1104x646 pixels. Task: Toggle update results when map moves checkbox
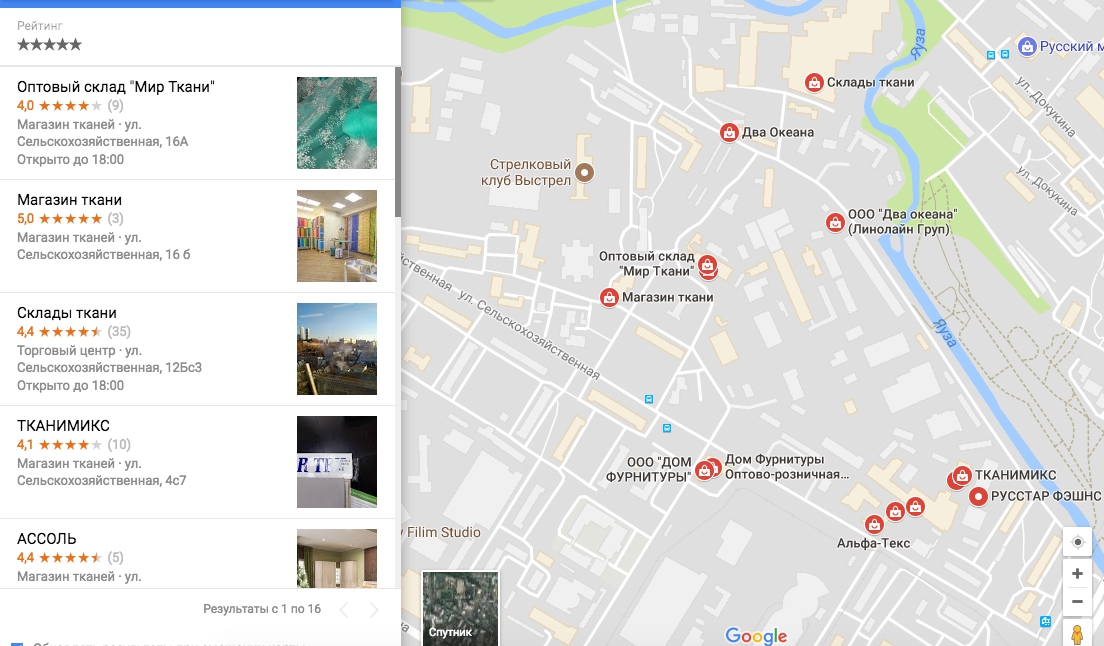(x=17, y=644)
